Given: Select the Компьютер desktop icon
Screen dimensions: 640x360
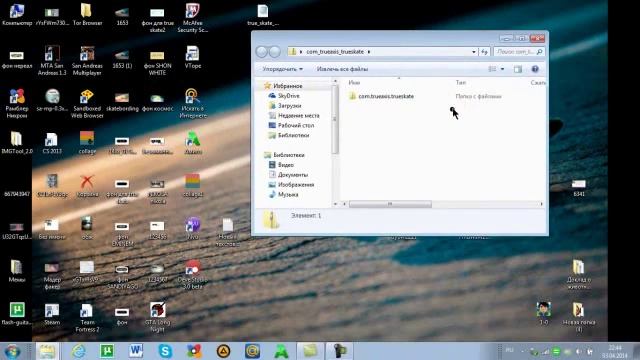Looking at the screenshot, I should point(17,14).
